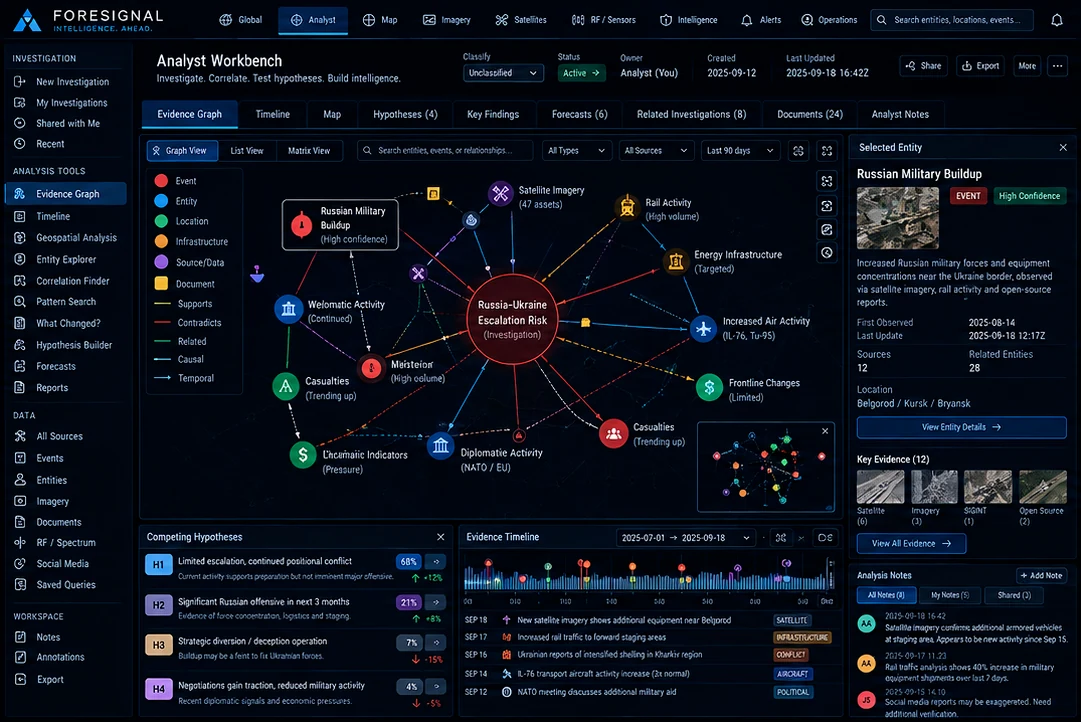Click the More button in header

point(1027,66)
